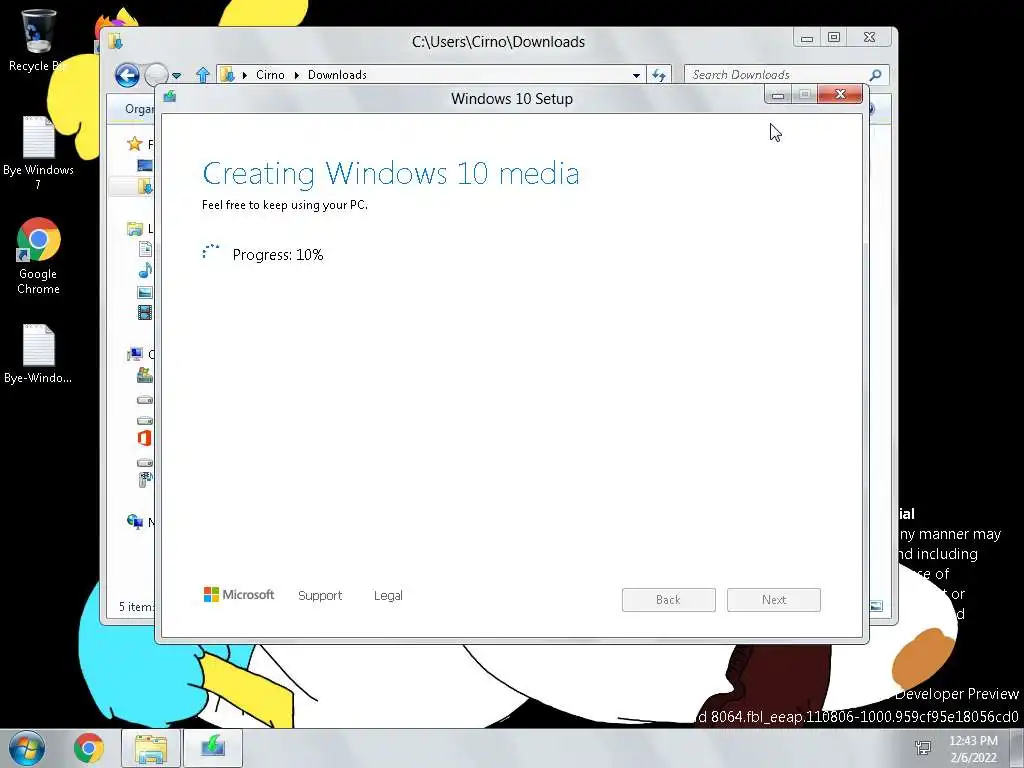Select Computer in the navigation pane
The width and height of the screenshot is (1024, 768).
(x=135, y=355)
